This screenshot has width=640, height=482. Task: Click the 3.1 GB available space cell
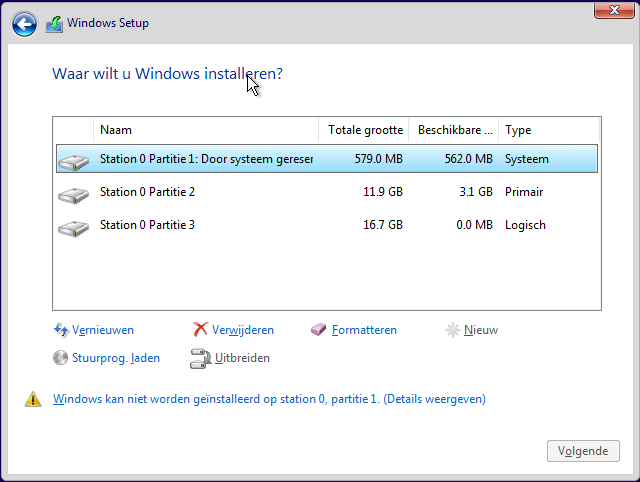[476, 192]
